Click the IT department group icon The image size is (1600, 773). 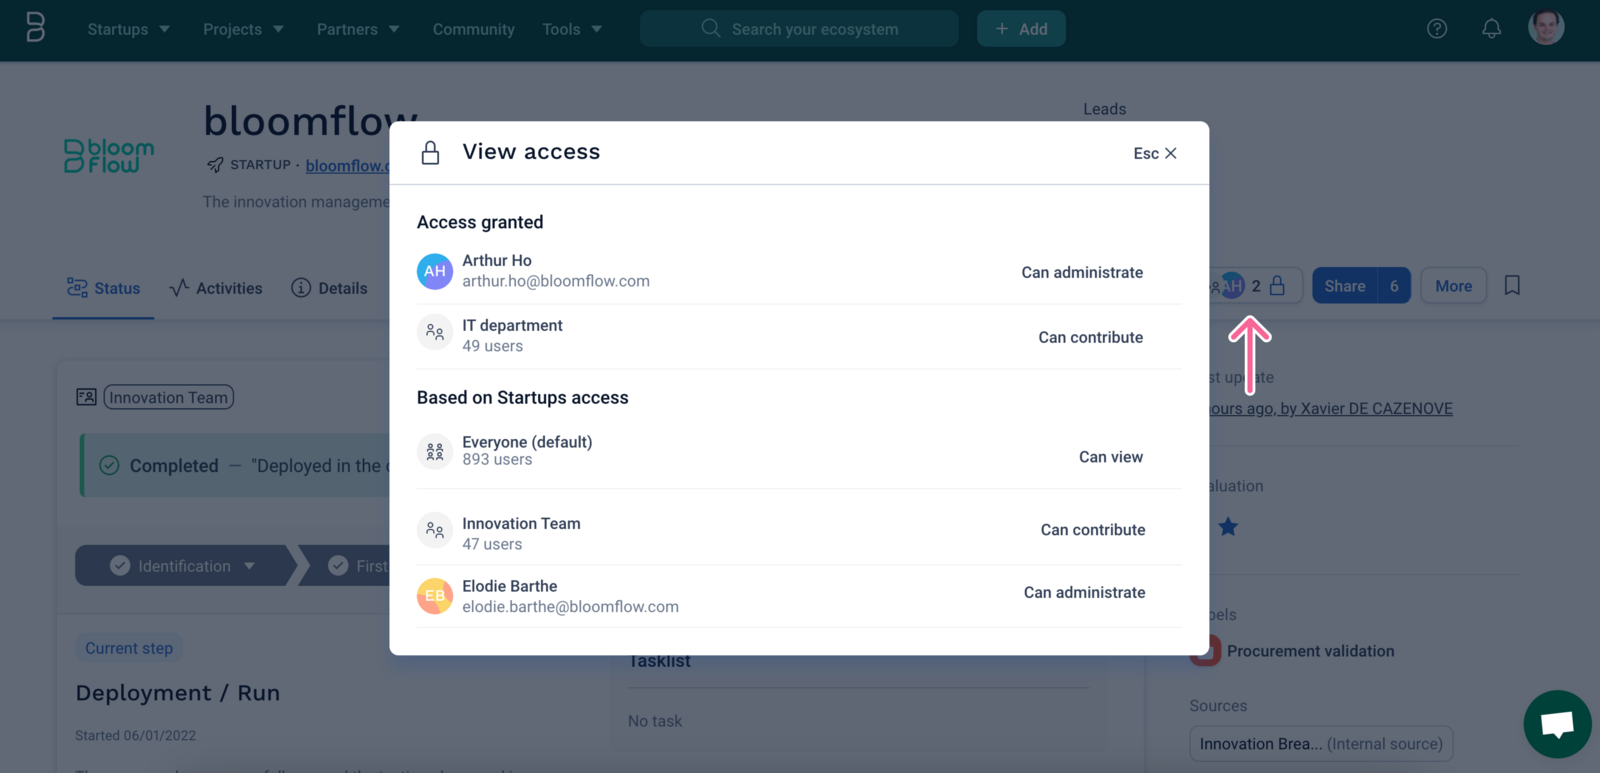click(x=435, y=332)
